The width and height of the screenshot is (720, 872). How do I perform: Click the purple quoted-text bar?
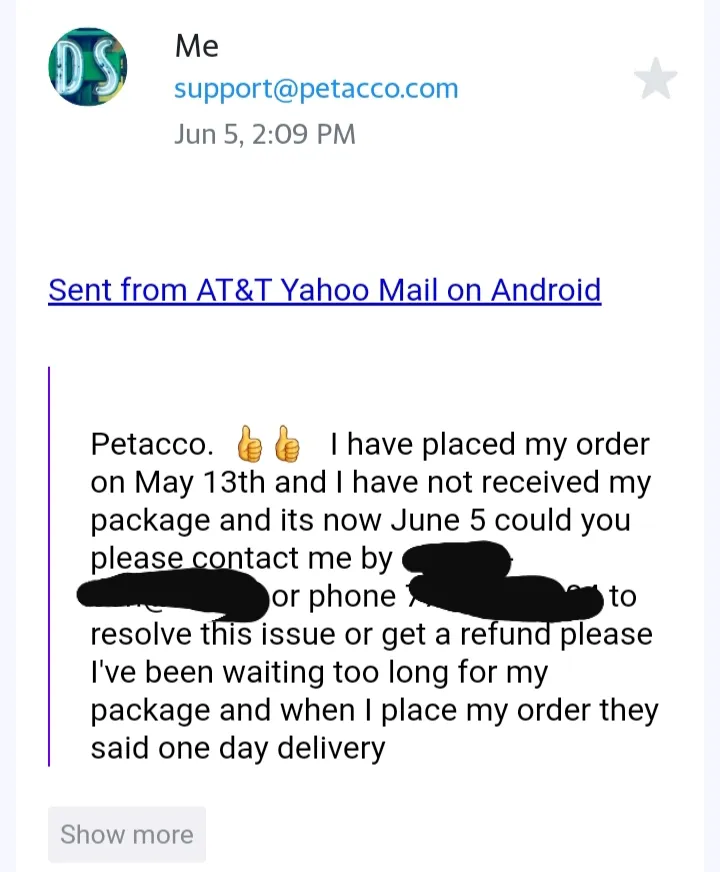tap(49, 566)
